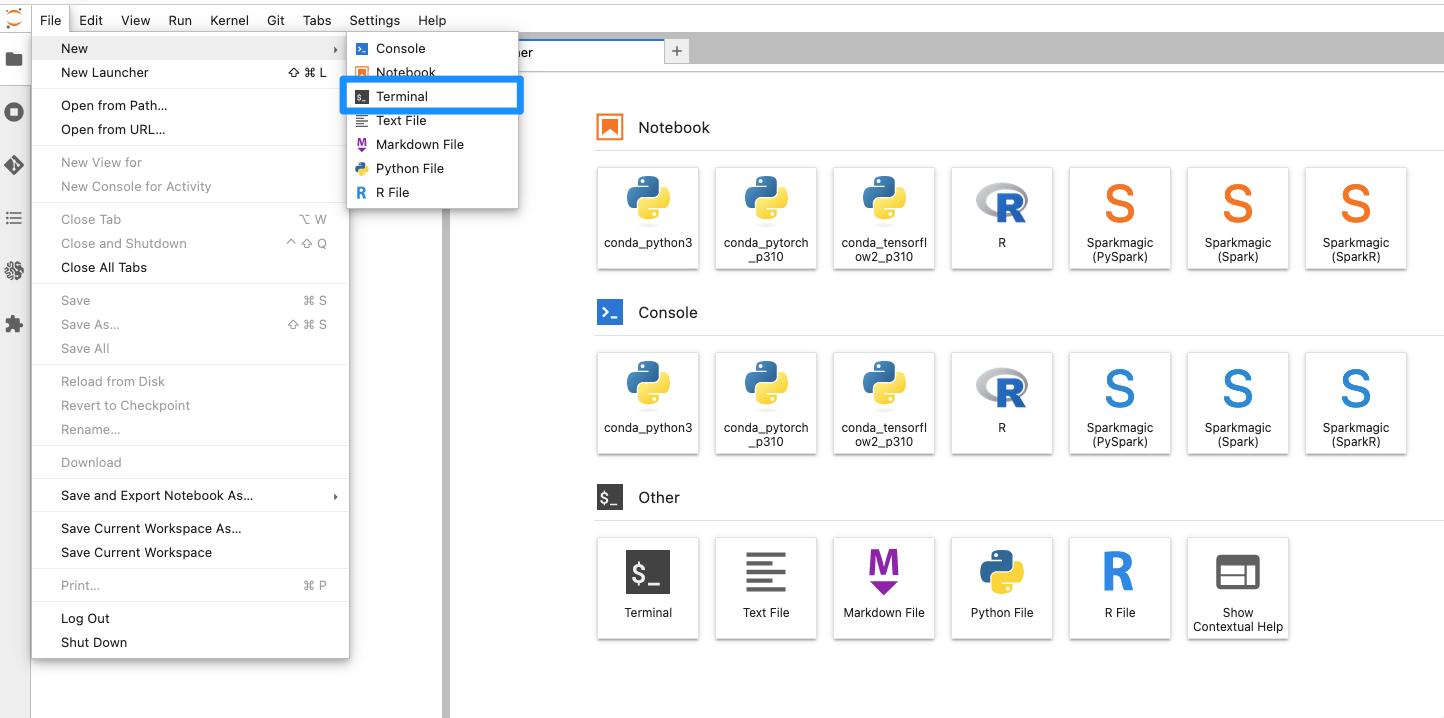Click the Other section heading
This screenshot has width=1444, height=718.
pyautogui.click(x=658, y=497)
